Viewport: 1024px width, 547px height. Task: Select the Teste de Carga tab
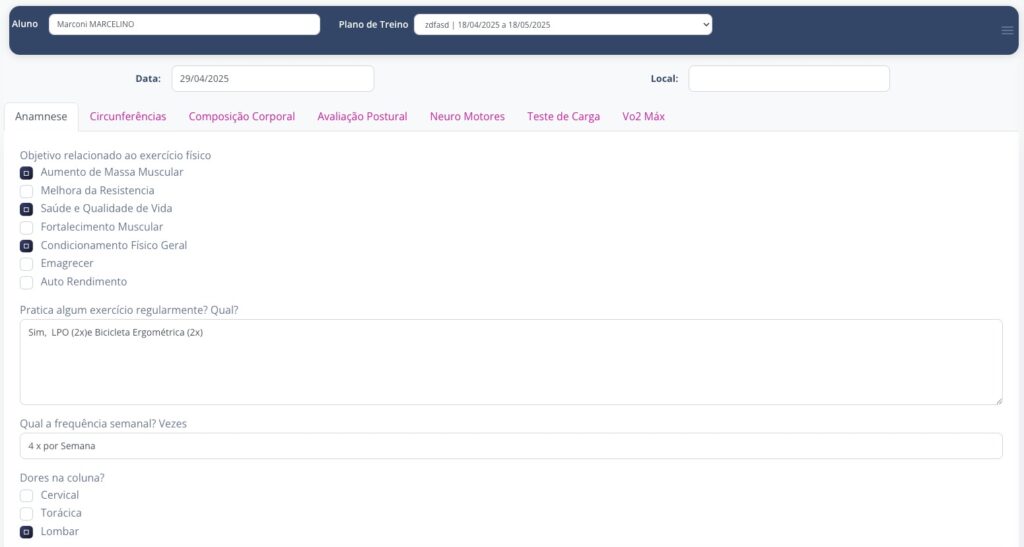click(563, 117)
